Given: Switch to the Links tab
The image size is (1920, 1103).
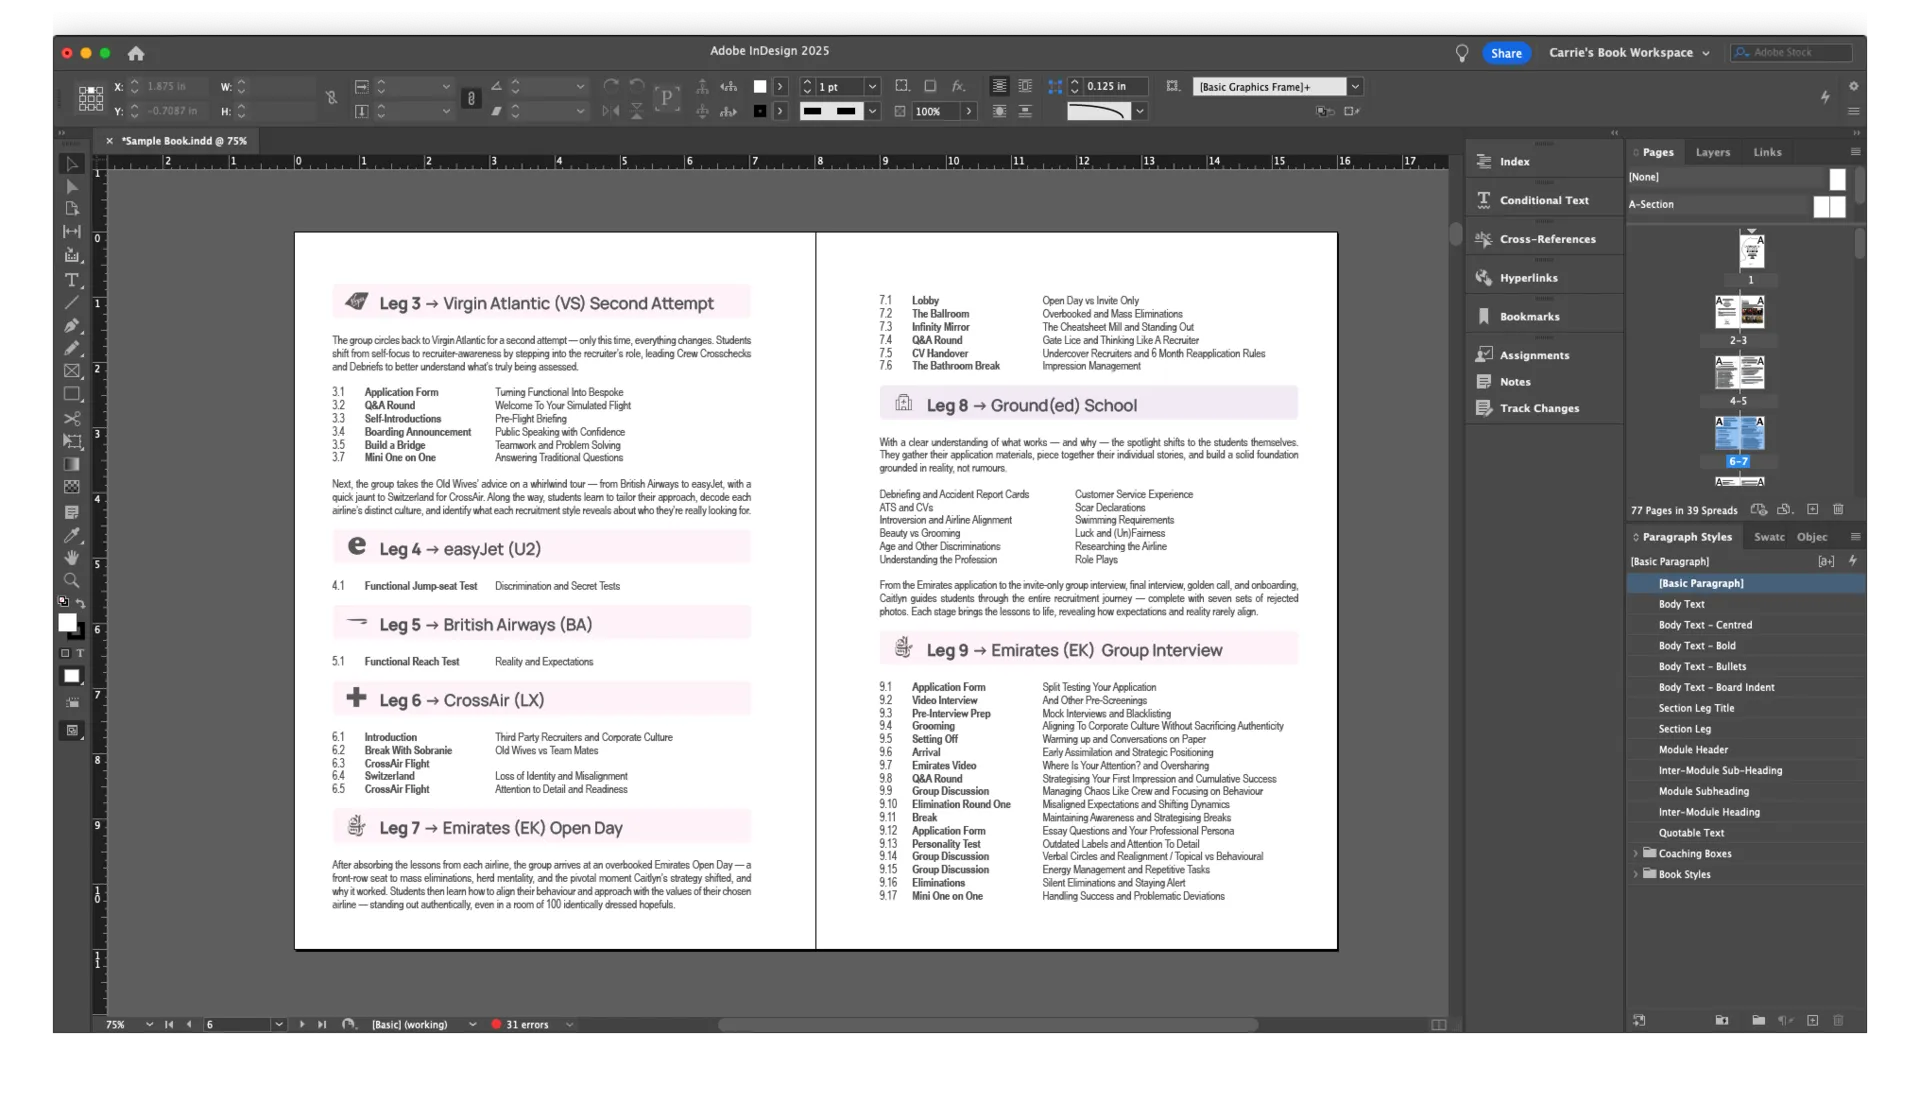Looking at the screenshot, I should coord(1766,152).
